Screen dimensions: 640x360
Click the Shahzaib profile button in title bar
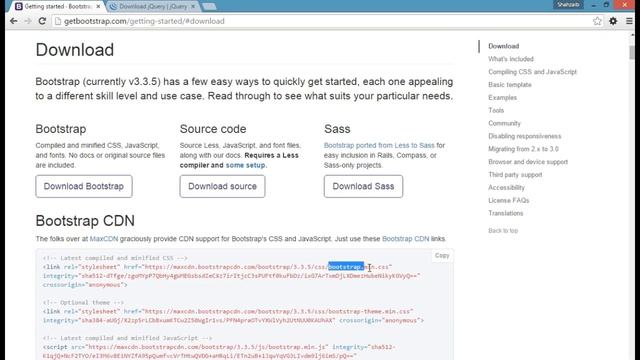pos(568,5)
